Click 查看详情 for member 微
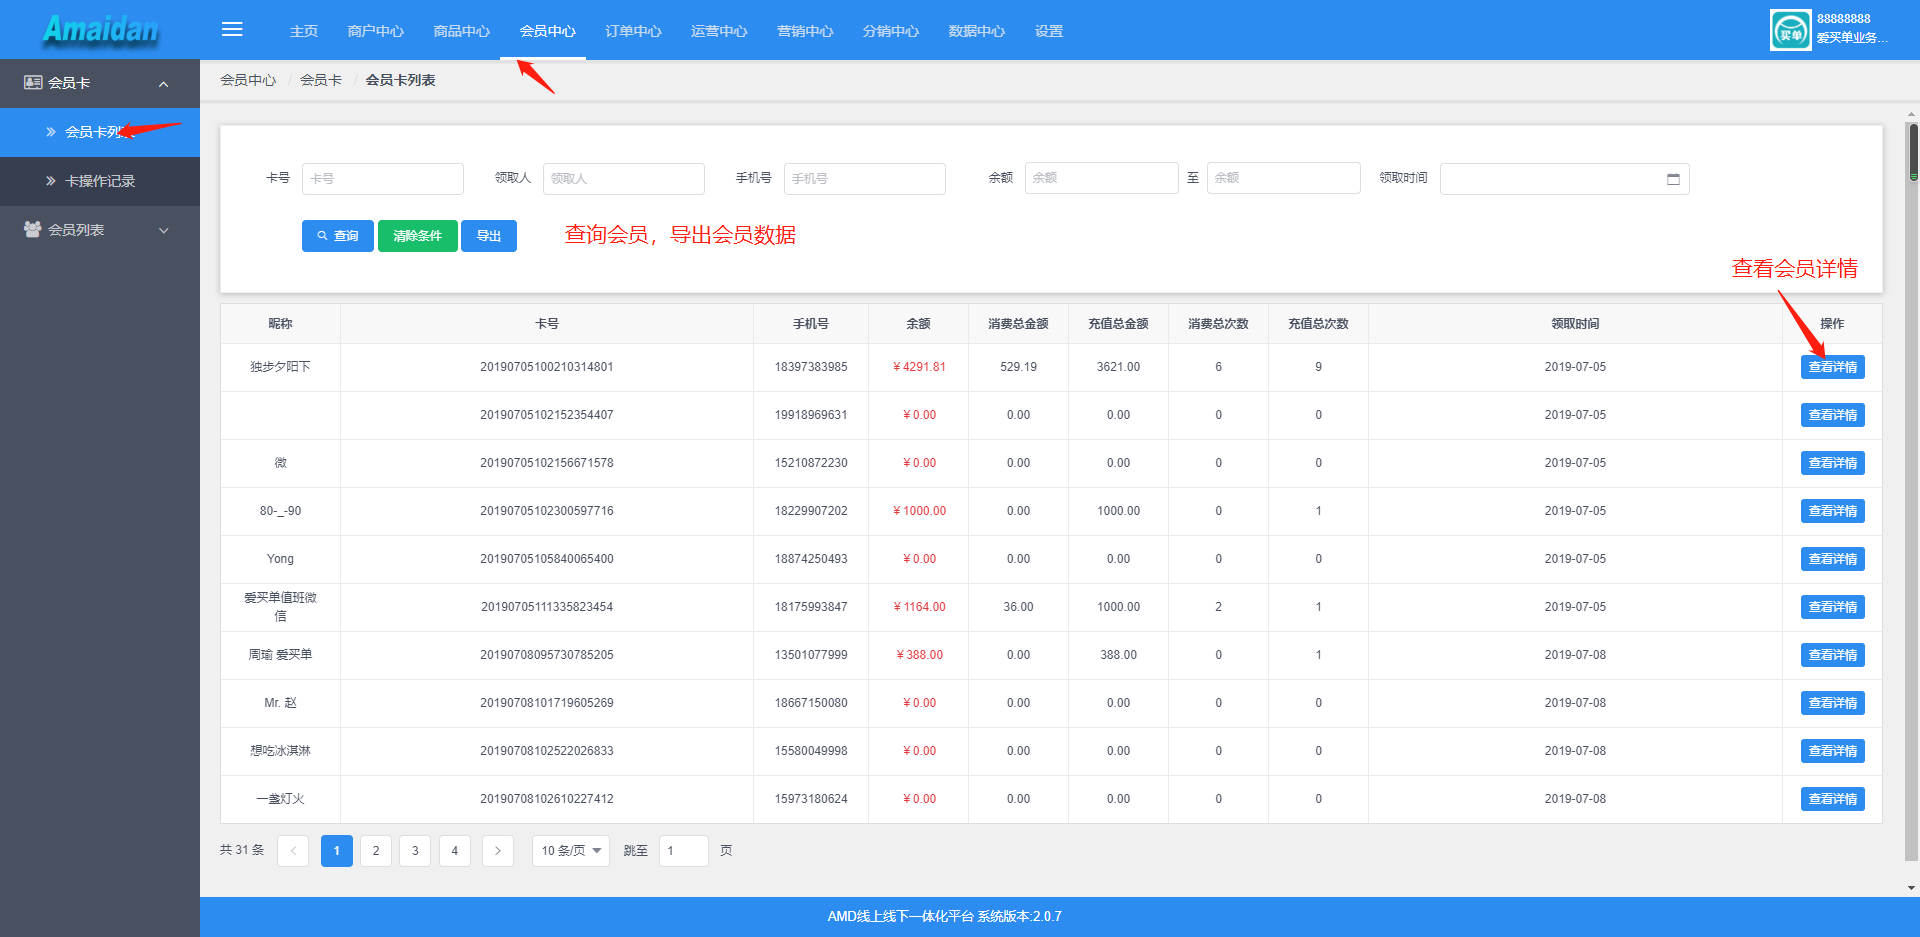1920x937 pixels. point(1833,463)
